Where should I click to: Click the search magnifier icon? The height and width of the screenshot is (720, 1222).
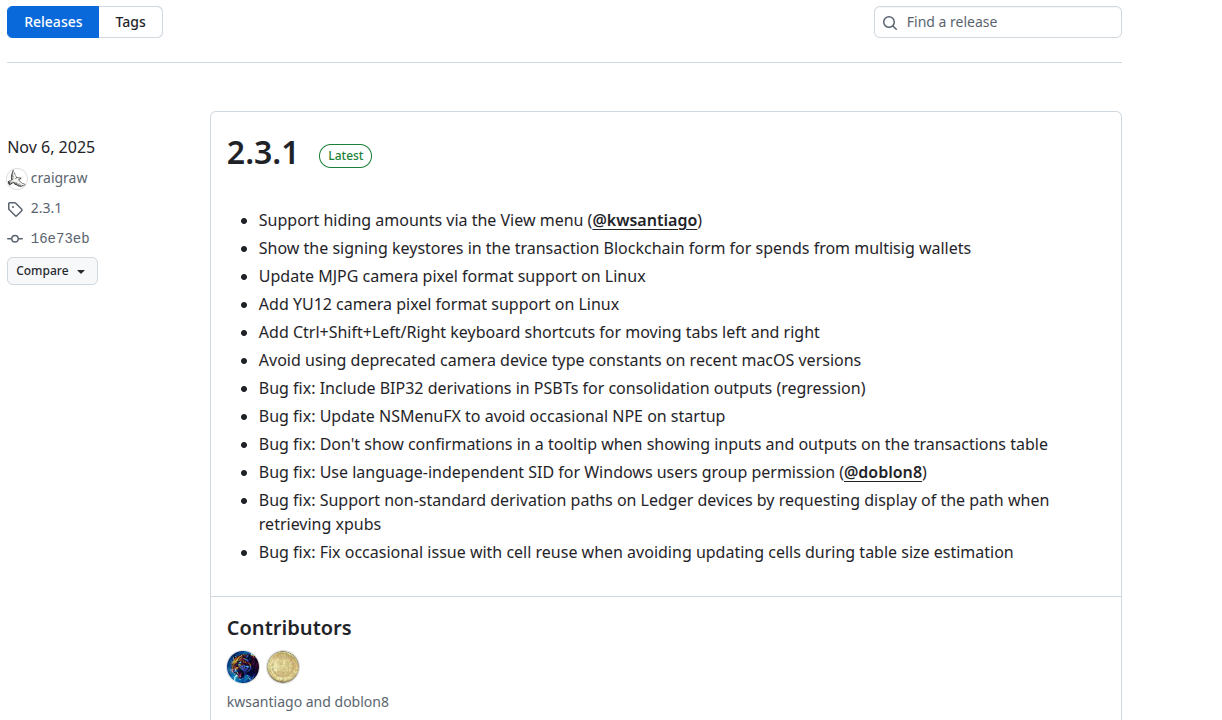[x=890, y=22]
